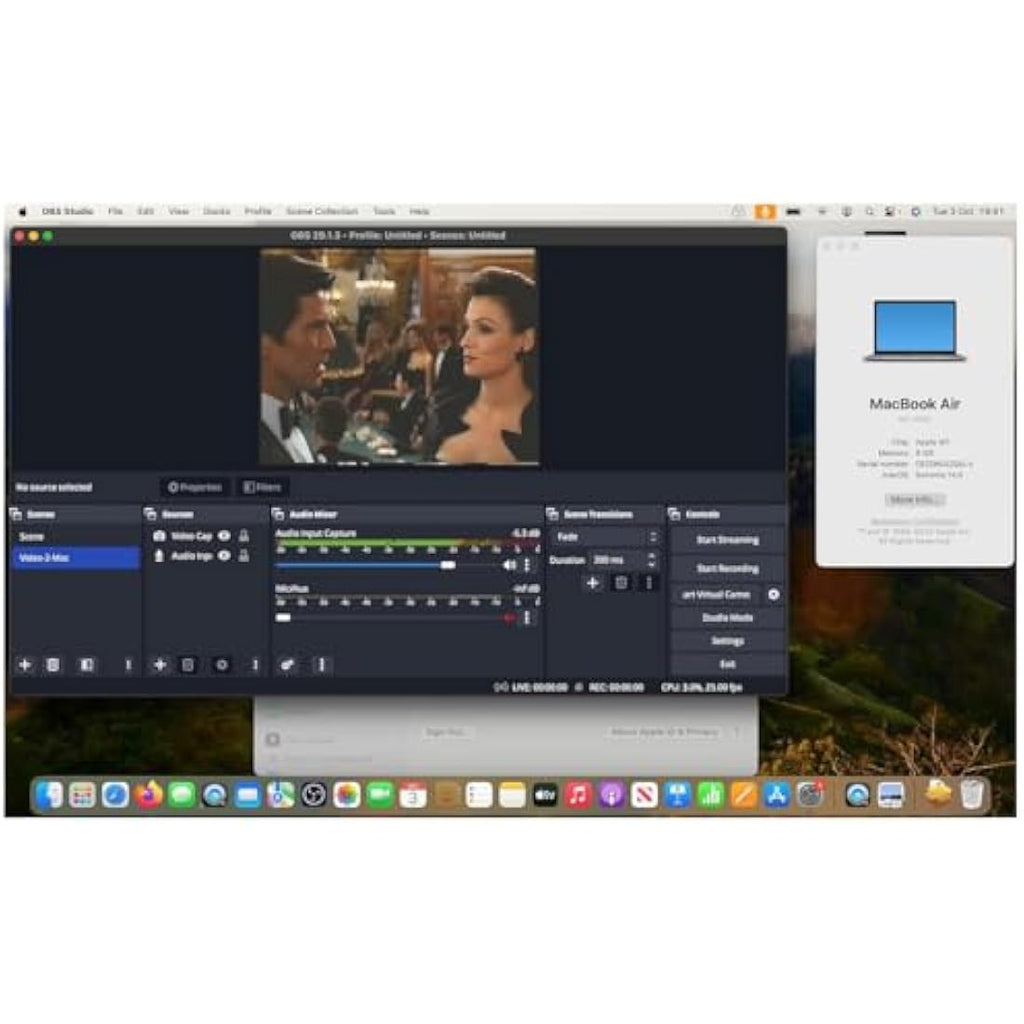The image size is (1024, 1024).
Task: Select the Scene entry in the Scenes list
Action: (76, 537)
